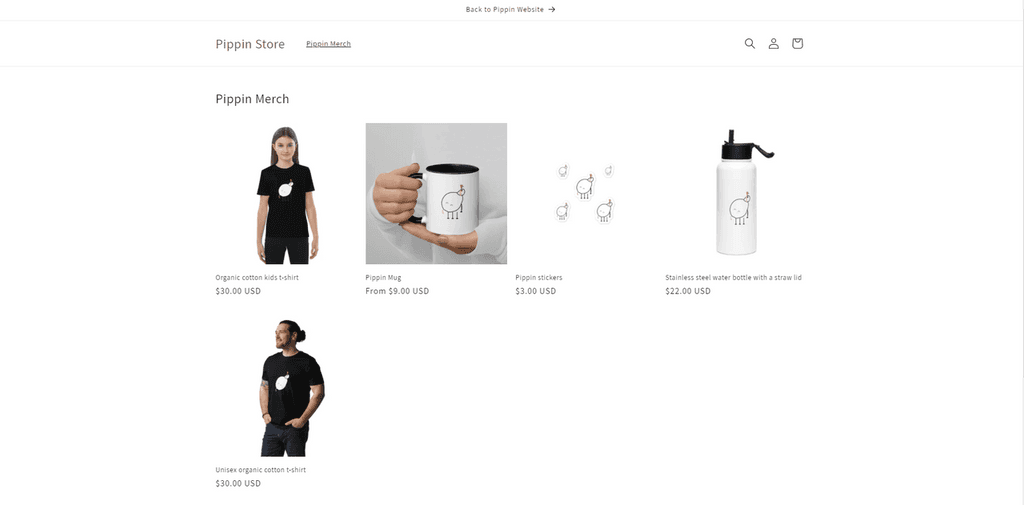Go to Back to Pippin Website link
1024x505 pixels.
(x=504, y=10)
